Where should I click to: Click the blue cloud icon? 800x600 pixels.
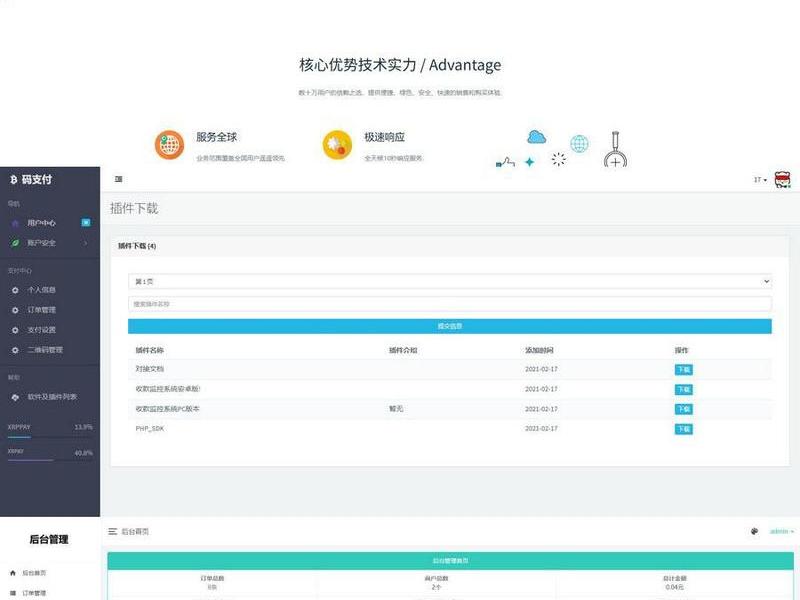click(536, 137)
